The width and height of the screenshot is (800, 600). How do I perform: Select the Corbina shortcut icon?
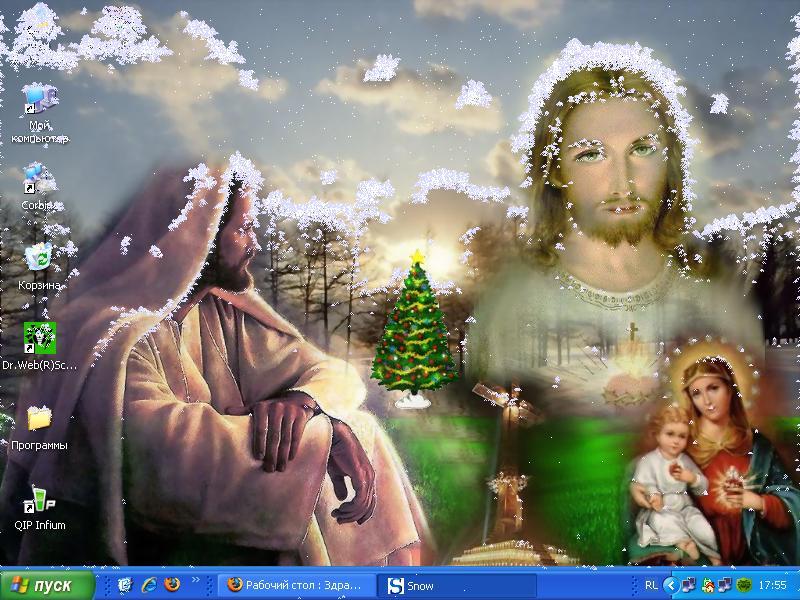[39, 180]
